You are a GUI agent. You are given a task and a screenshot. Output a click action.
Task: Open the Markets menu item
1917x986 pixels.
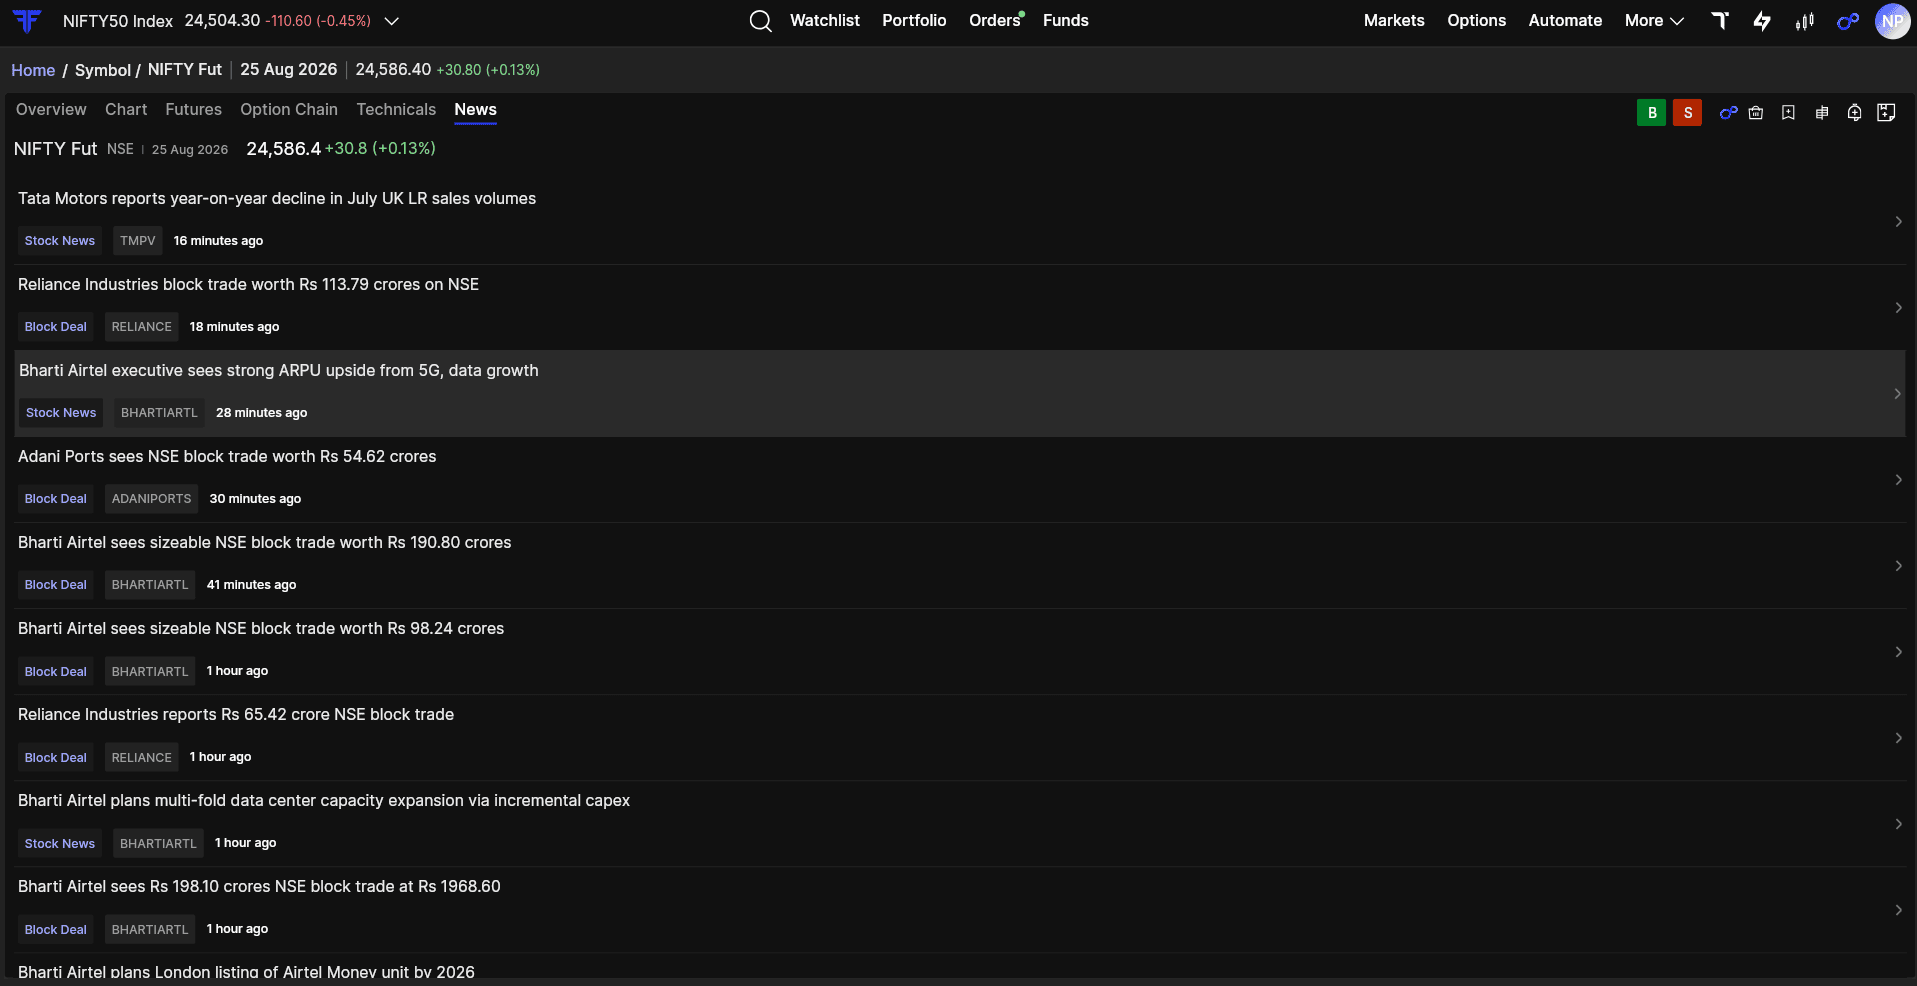point(1394,21)
